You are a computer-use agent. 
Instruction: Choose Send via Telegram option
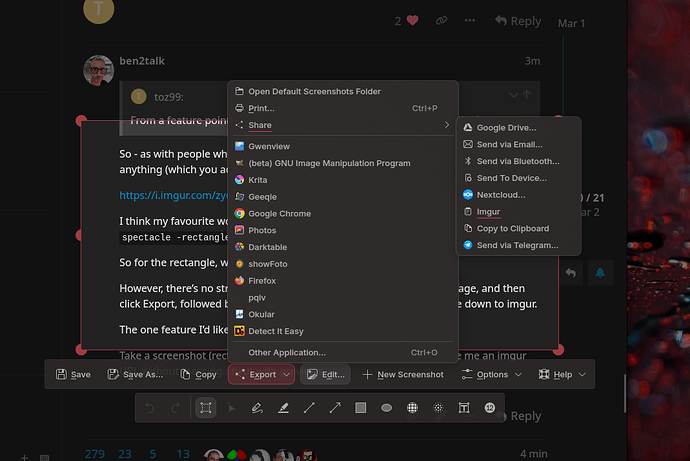click(519, 245)
